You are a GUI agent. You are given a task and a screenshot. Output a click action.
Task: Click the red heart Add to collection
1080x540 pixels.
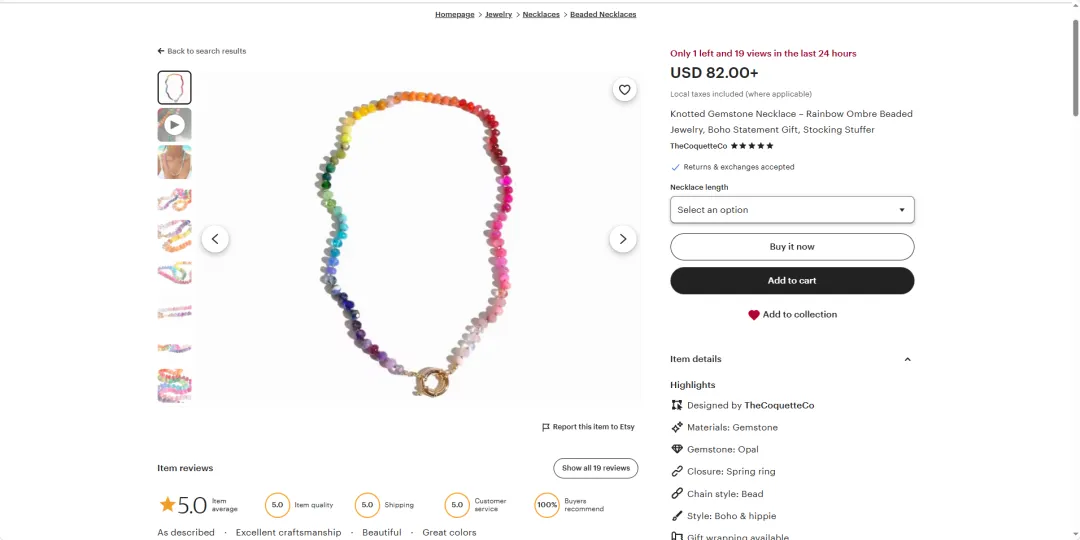coord(754,315)
